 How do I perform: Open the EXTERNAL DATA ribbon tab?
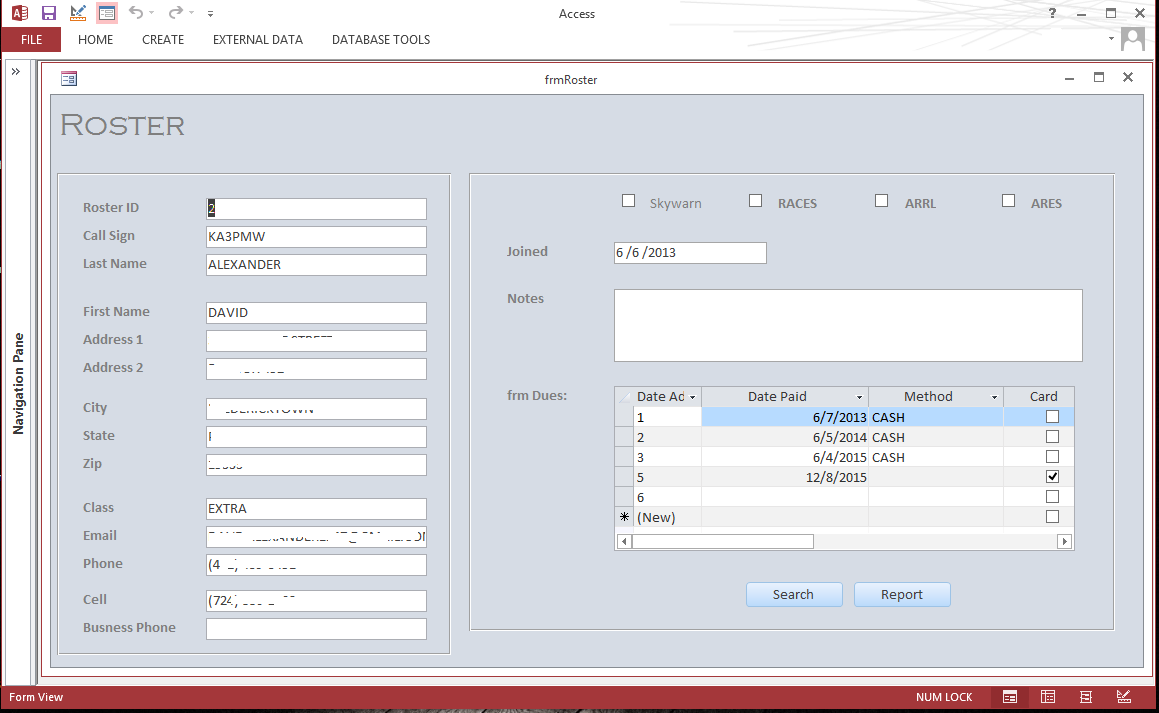pyautogui.click(x=257, y=40)
